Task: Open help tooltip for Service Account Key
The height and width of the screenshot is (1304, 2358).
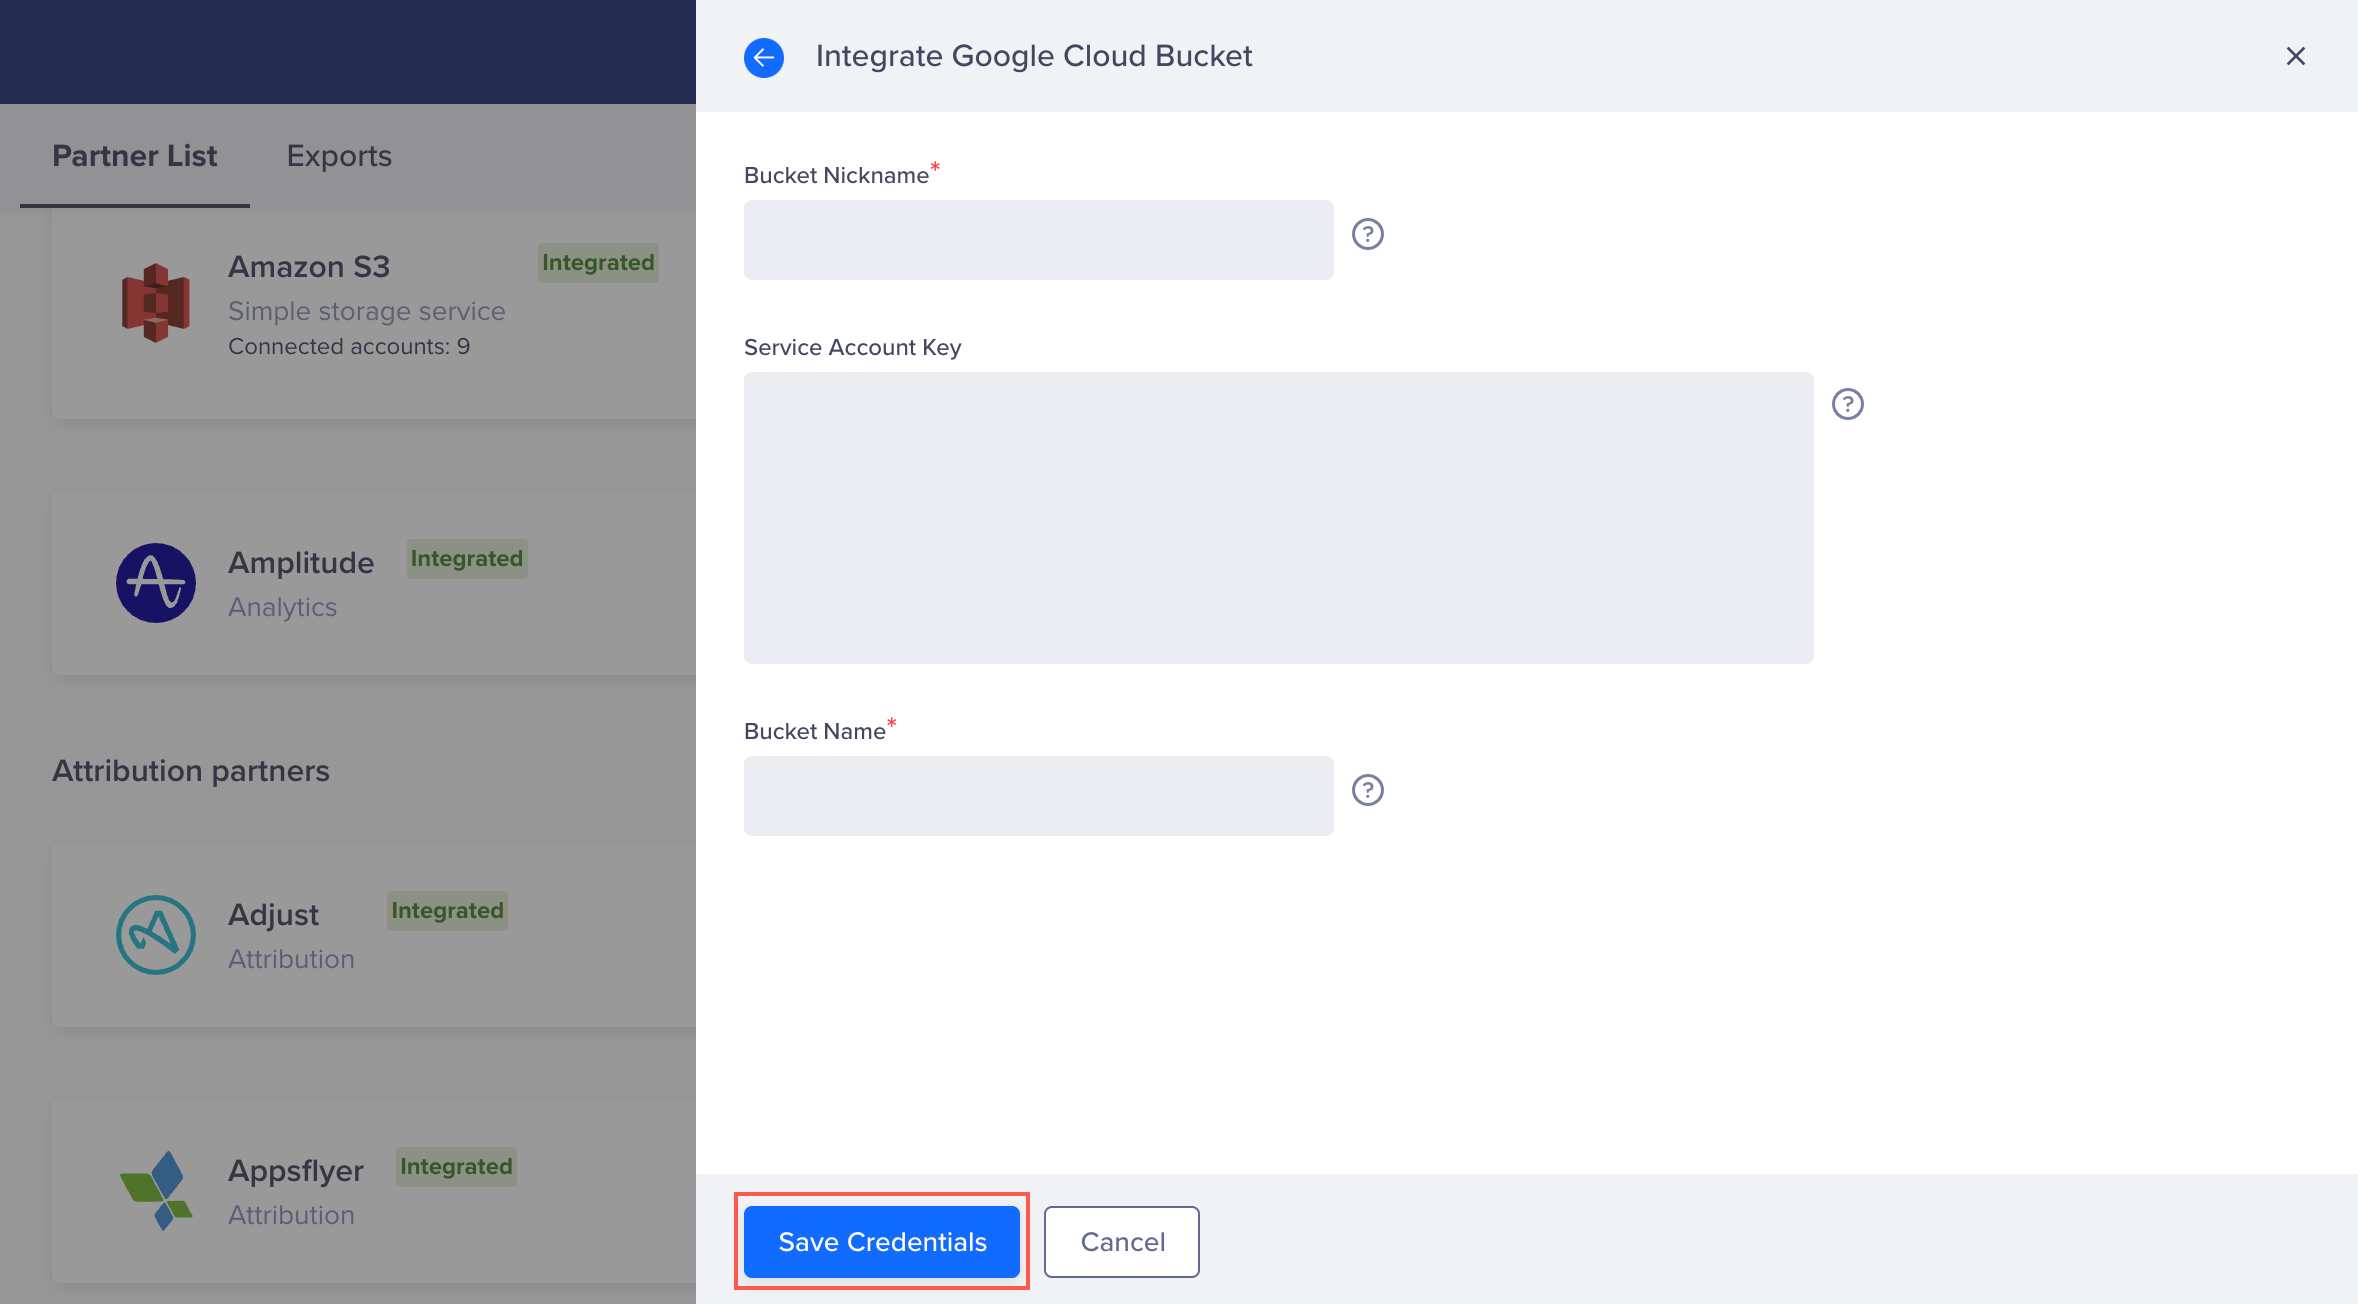Action: point(1847,404)
